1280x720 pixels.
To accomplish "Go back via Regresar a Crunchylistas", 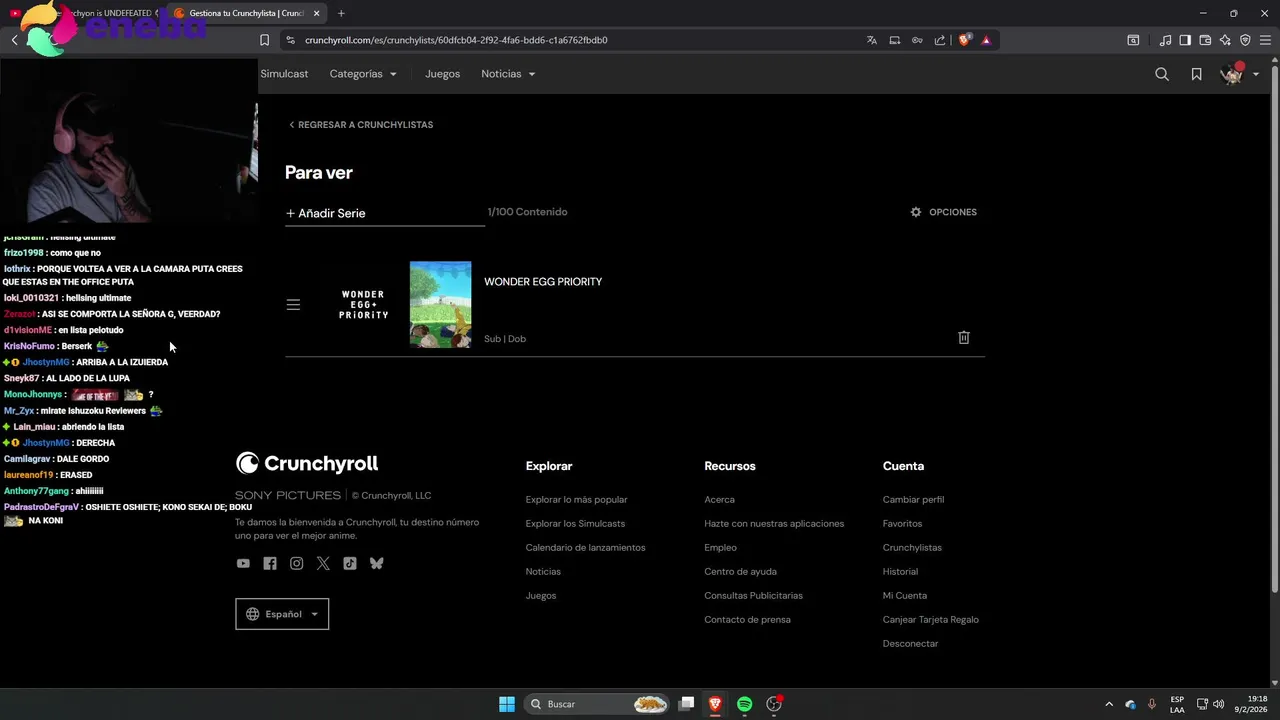I will click(361, 125).
